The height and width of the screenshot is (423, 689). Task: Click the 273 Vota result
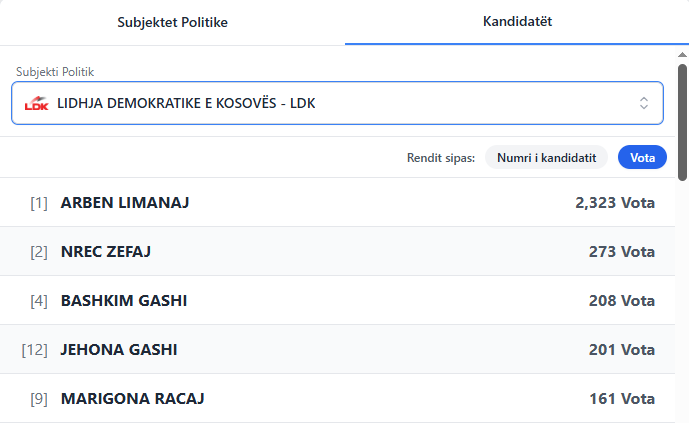click(x=622, y=252)
